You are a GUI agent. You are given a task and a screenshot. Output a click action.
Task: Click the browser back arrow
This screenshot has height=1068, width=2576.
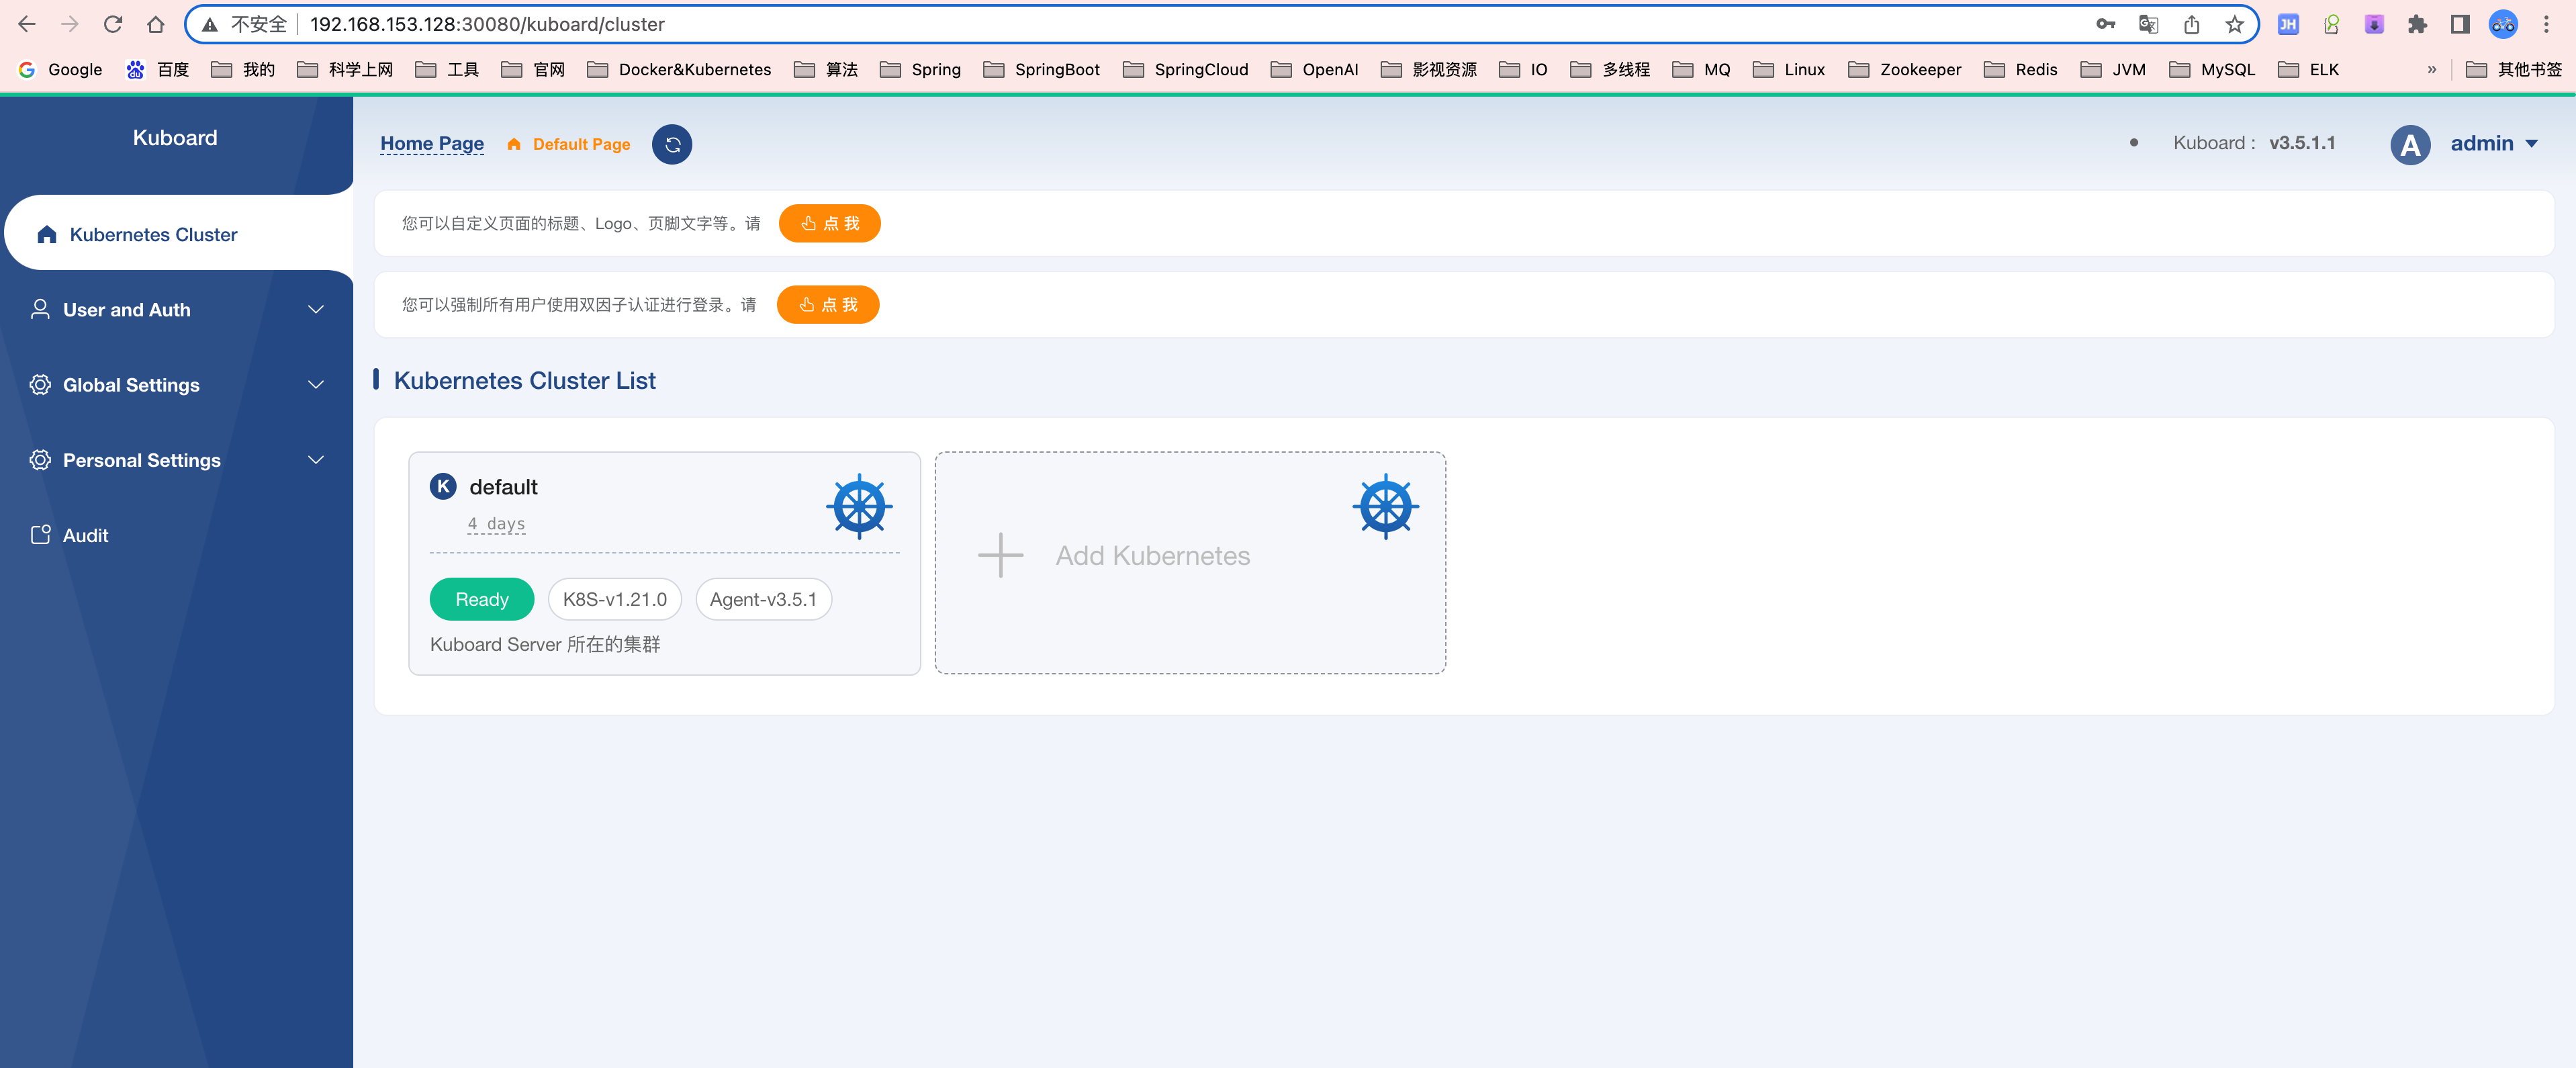pyautogui.click(x=27, y=24)
